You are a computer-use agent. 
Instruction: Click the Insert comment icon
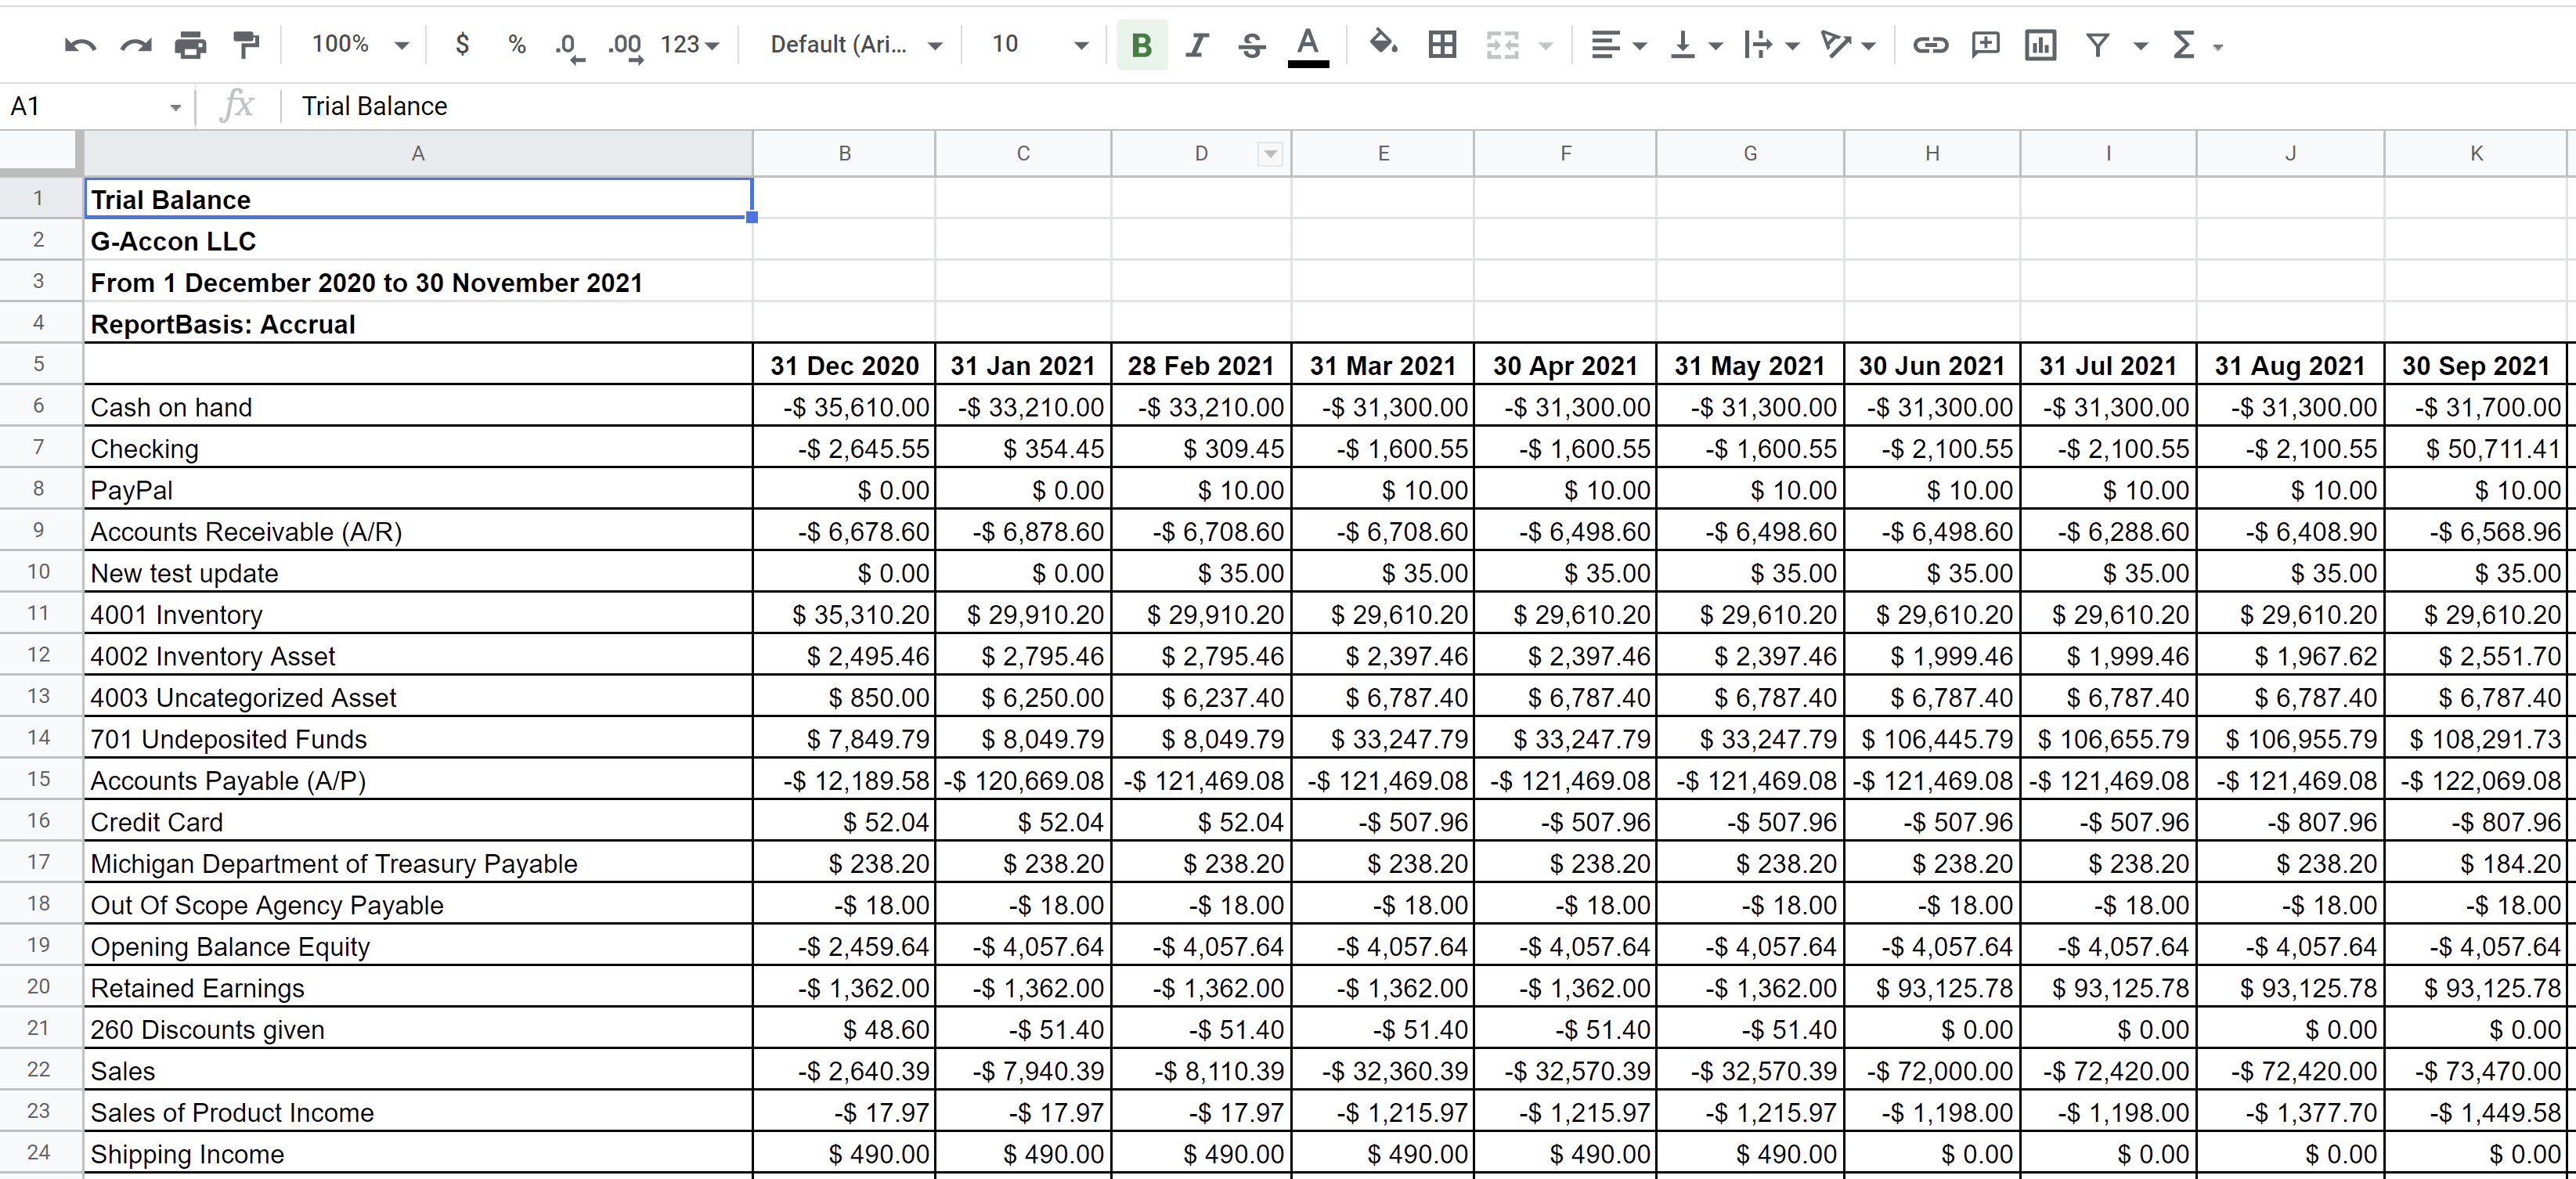tap(1985, 45)
